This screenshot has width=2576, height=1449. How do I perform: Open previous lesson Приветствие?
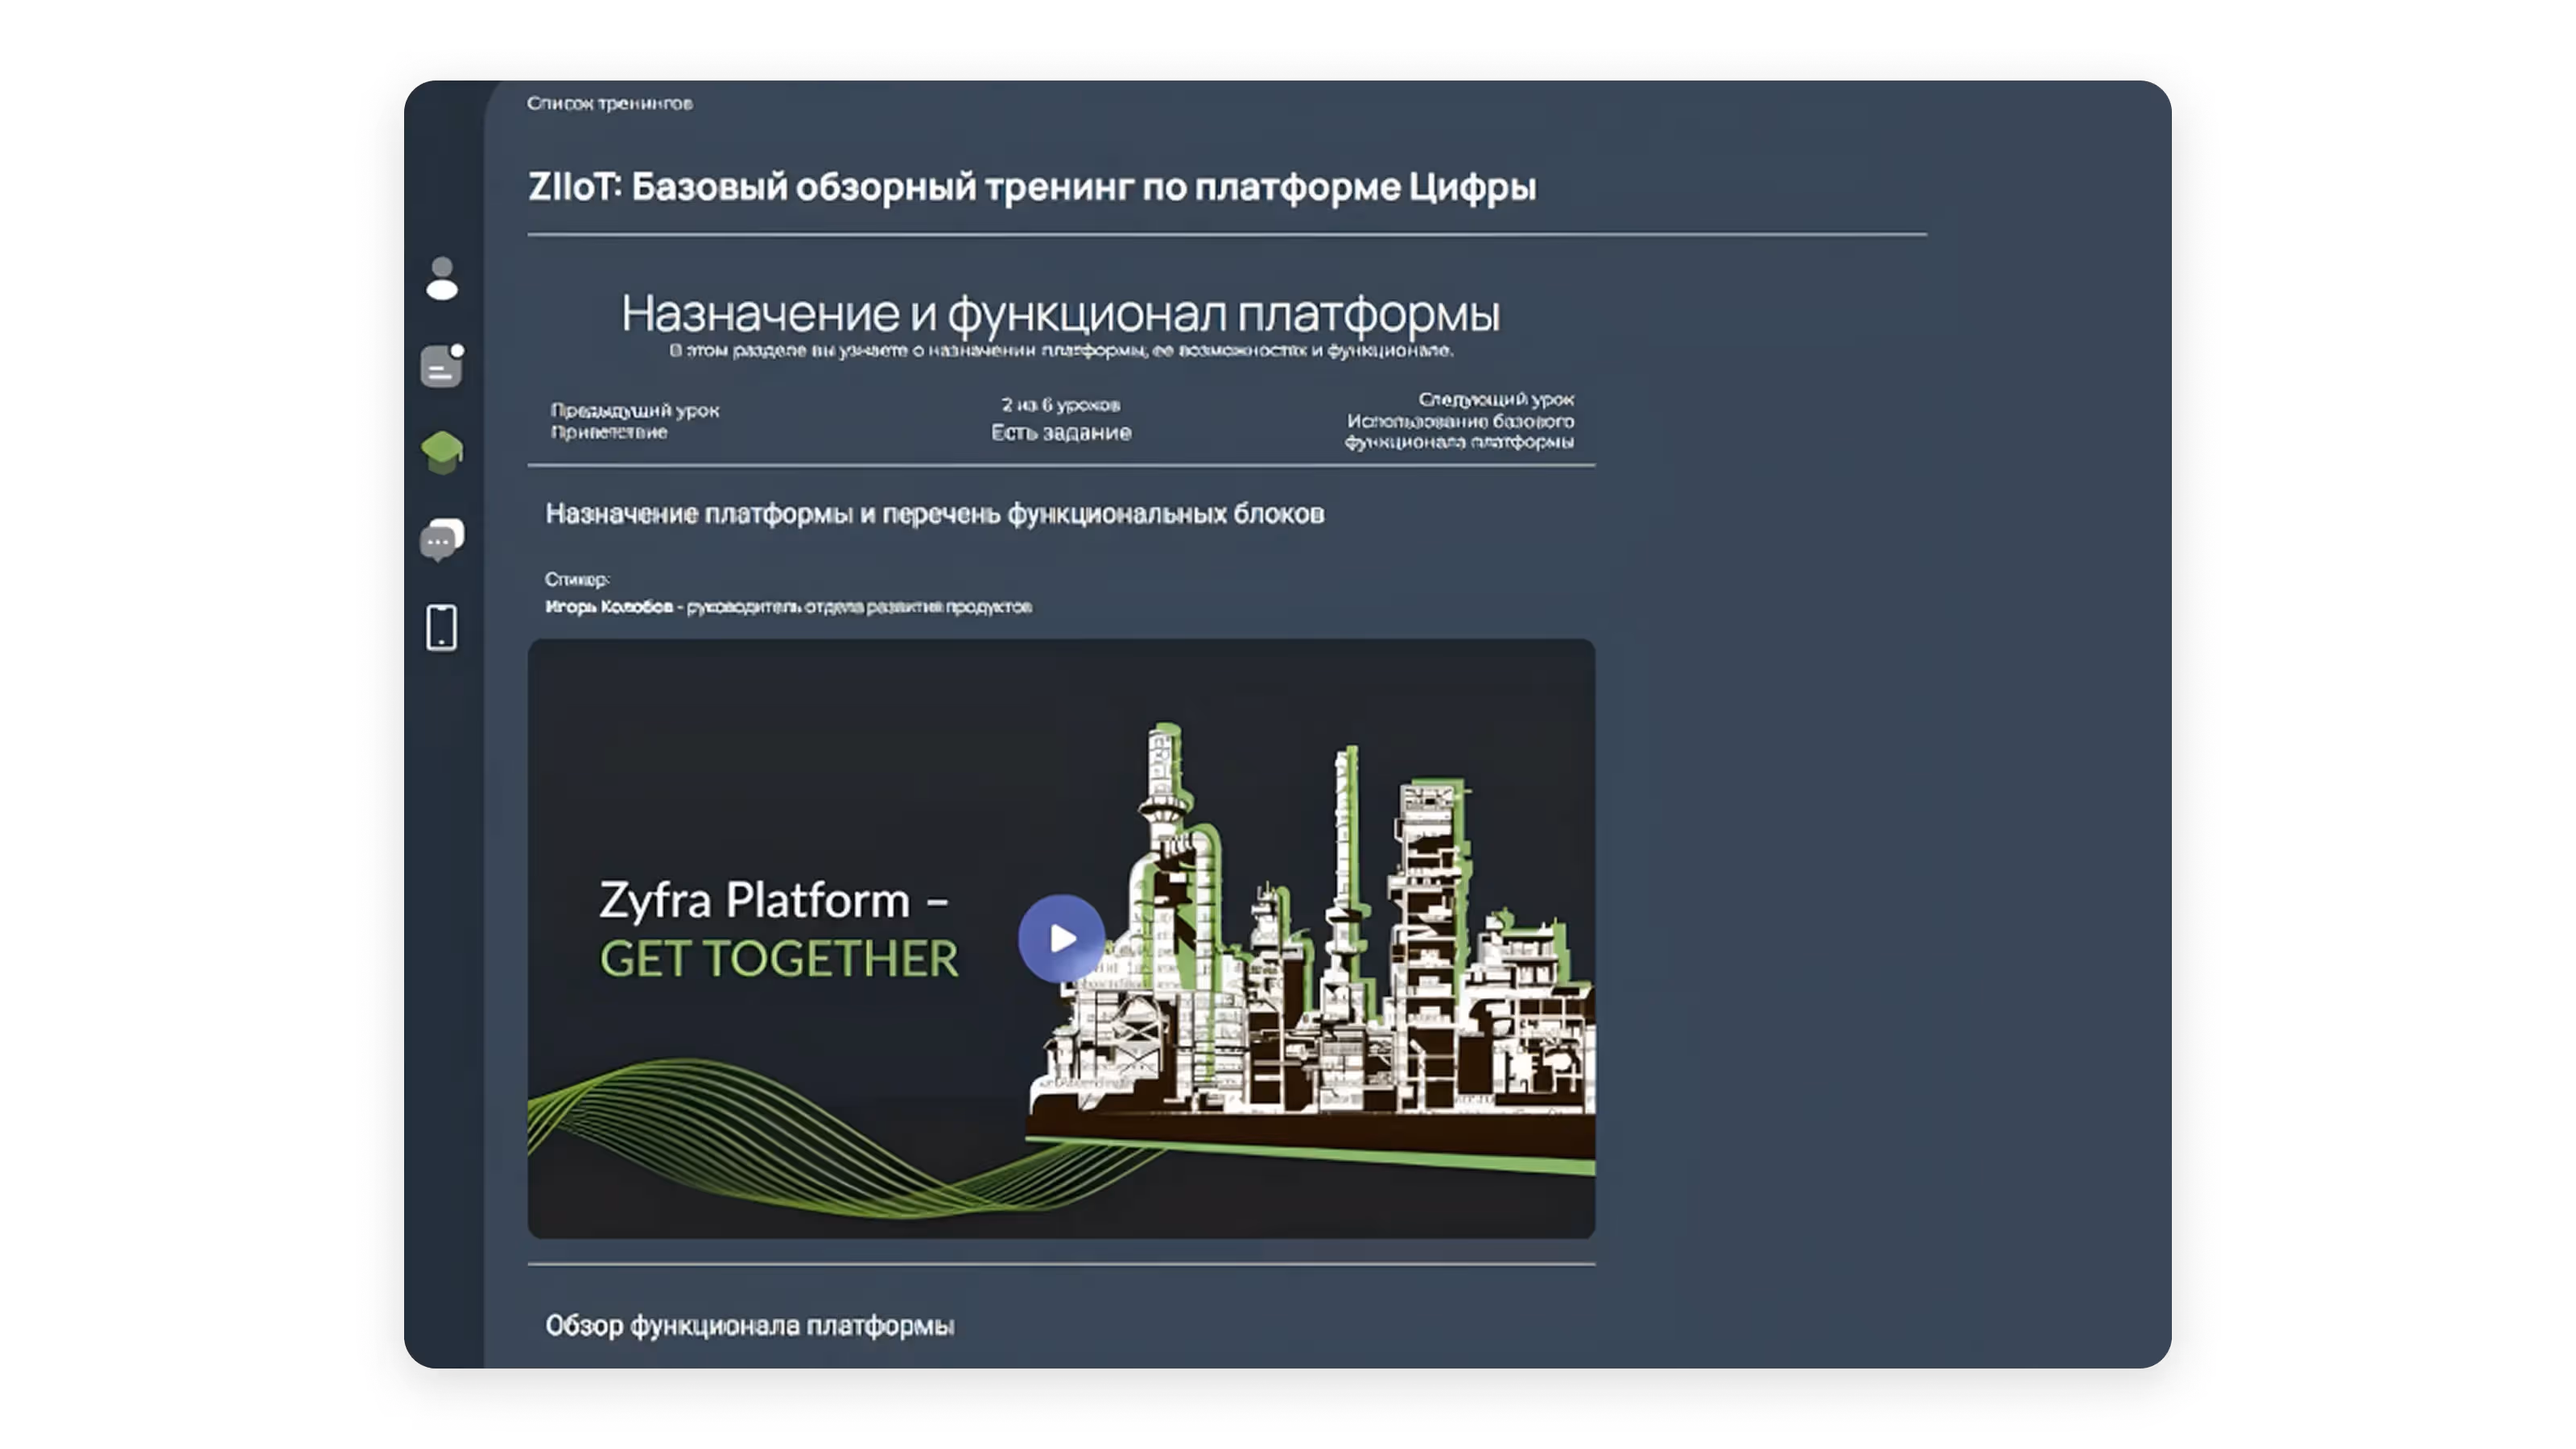click(x=609, y=432)
